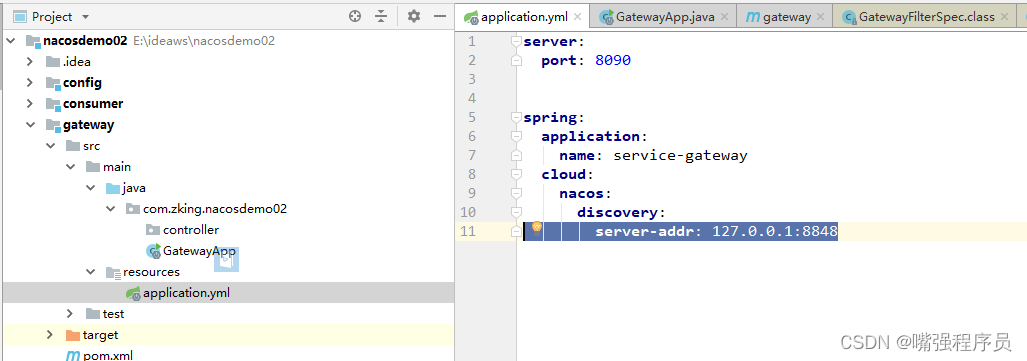Click the nacosdemo02 project root name
1027x361 pixels.
click(x=85, y=41)
